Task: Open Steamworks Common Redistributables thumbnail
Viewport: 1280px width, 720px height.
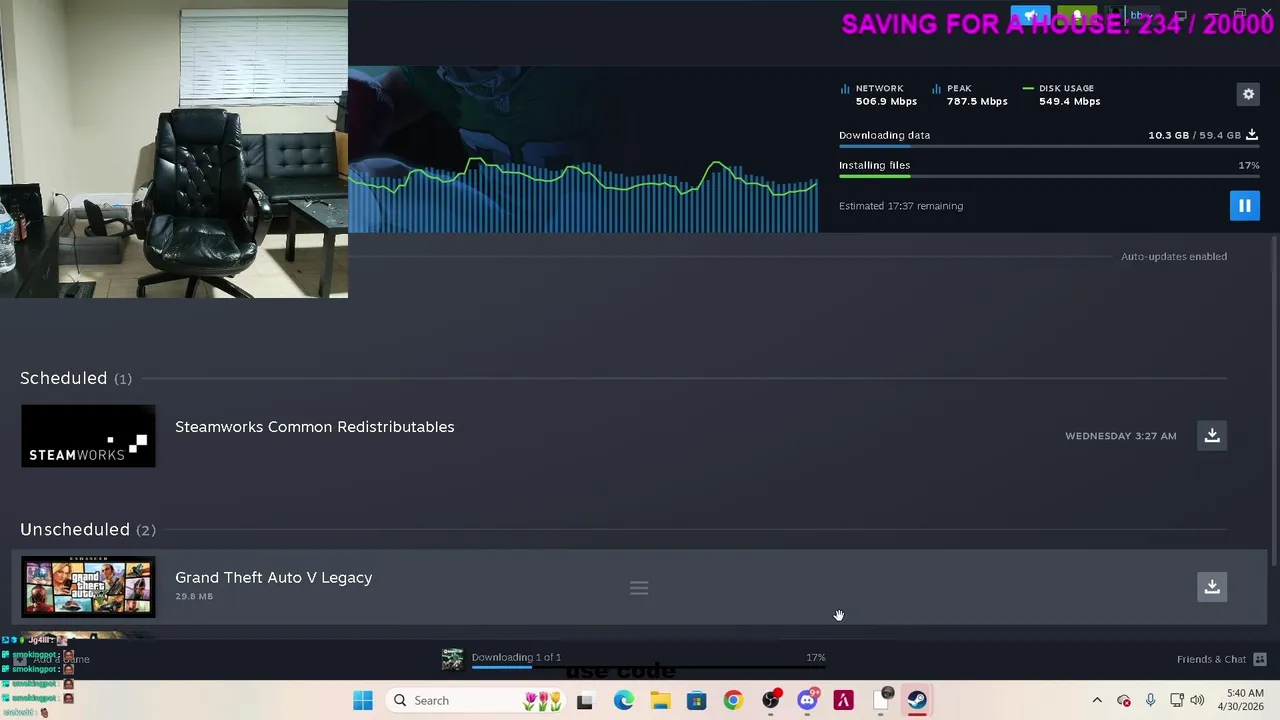Action: [x=88, y=436]
